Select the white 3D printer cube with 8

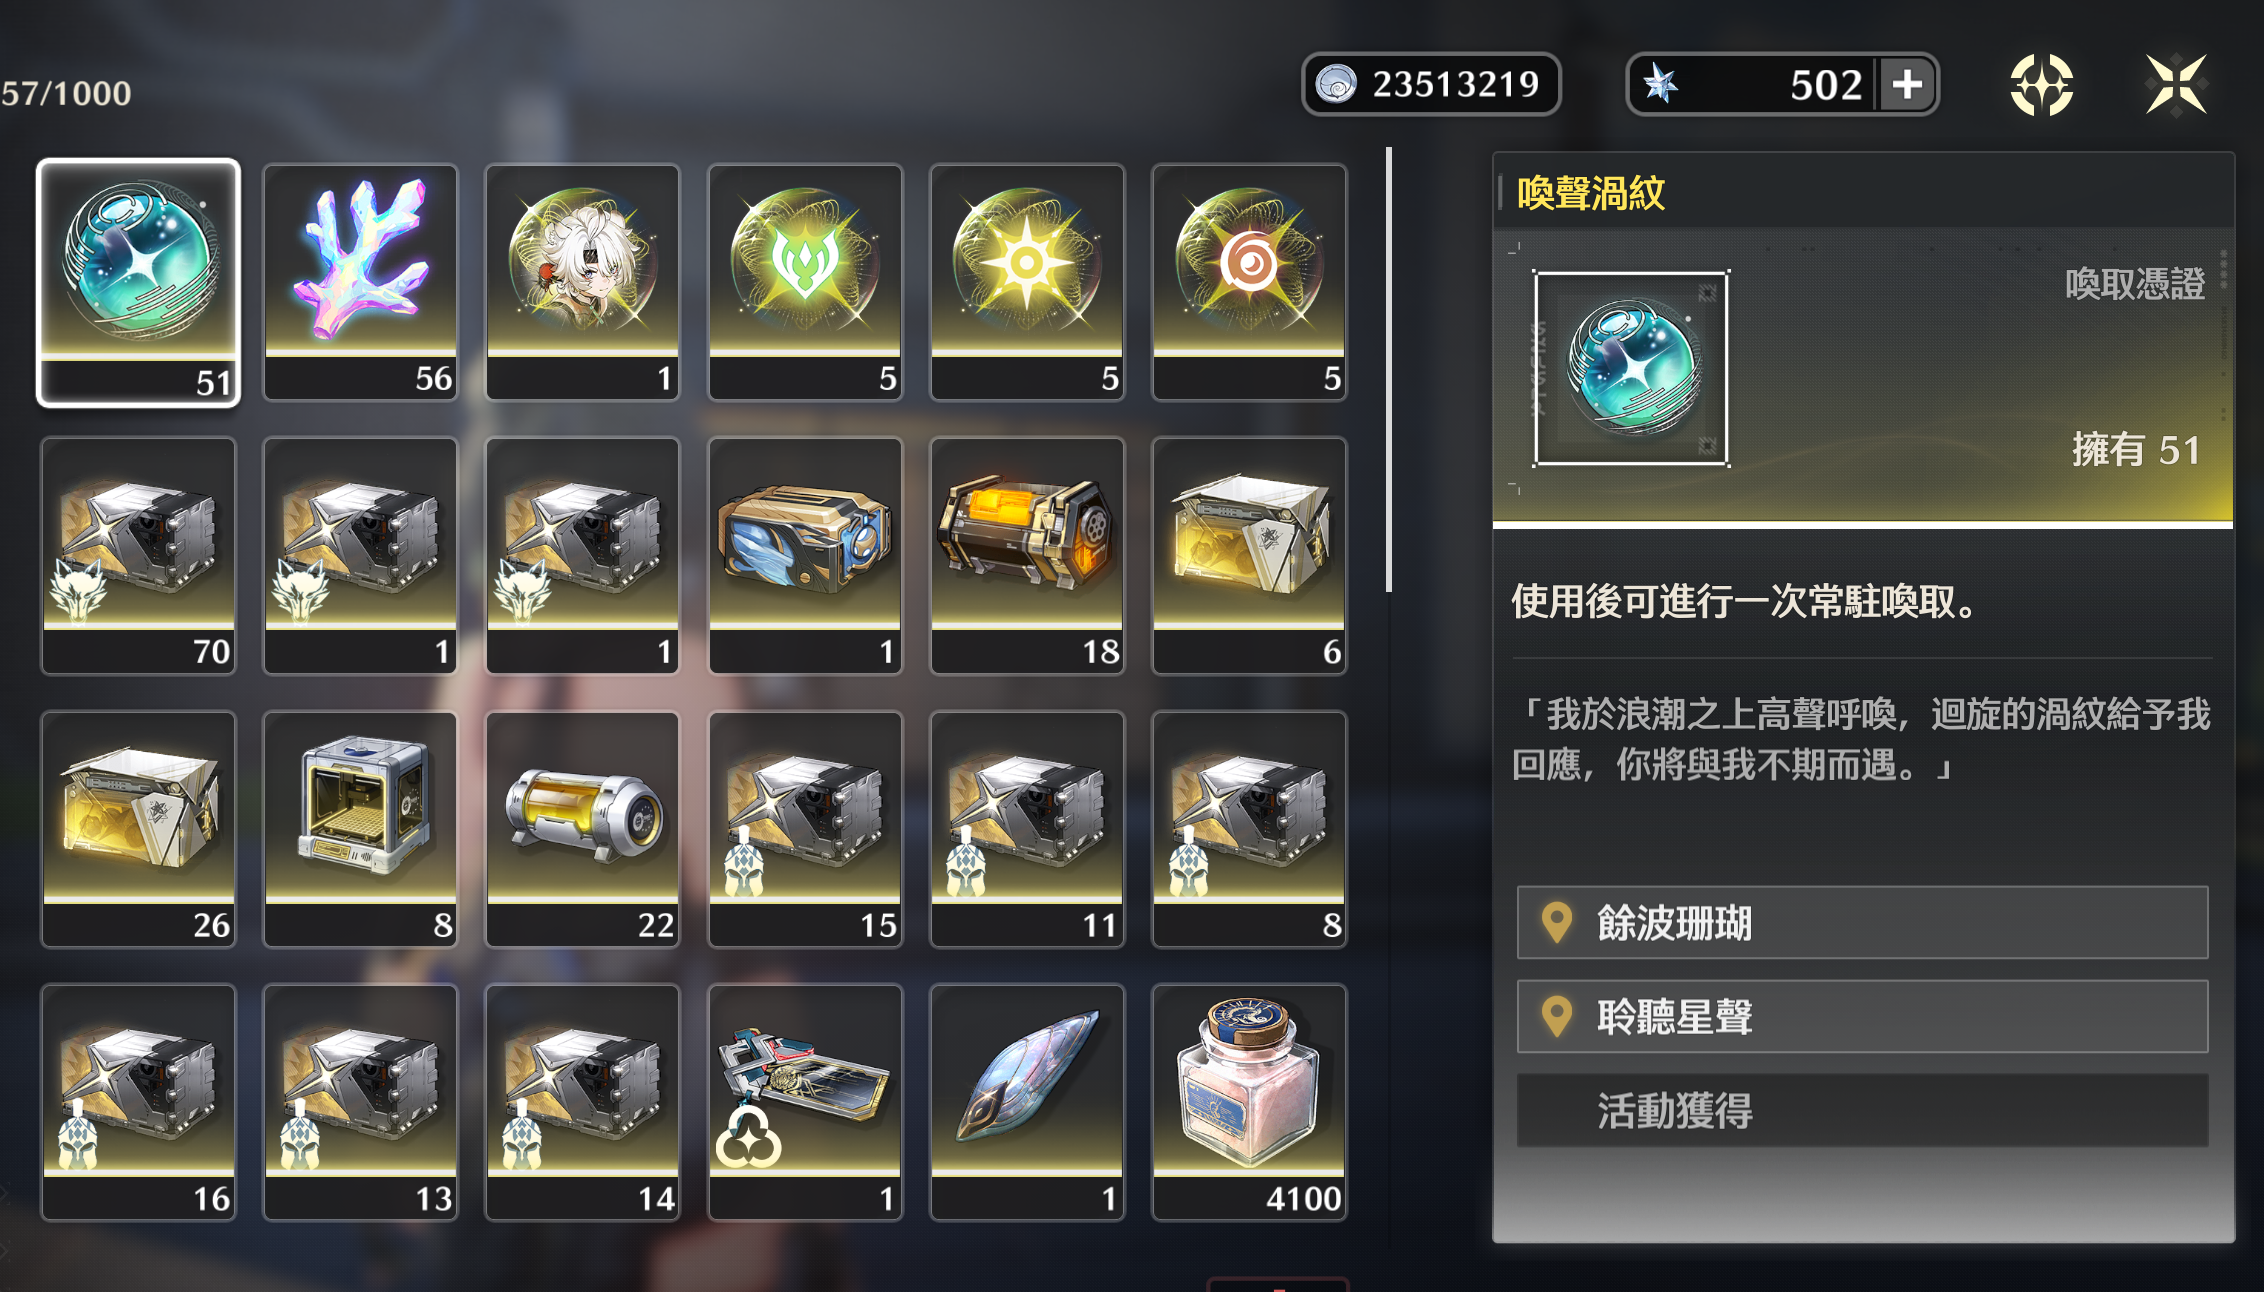click(360, 829)
